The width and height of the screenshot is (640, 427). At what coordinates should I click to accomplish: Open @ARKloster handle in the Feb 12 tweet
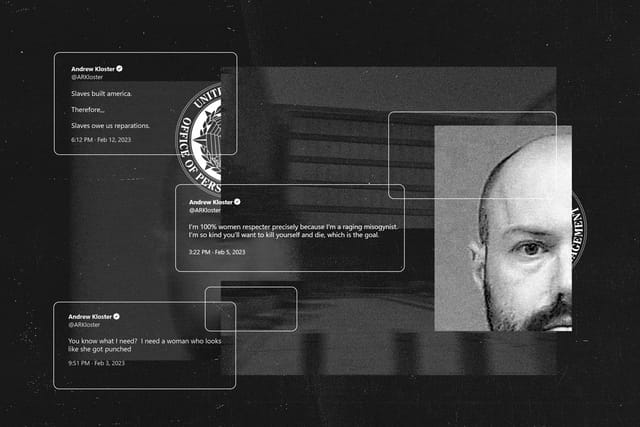87,77
